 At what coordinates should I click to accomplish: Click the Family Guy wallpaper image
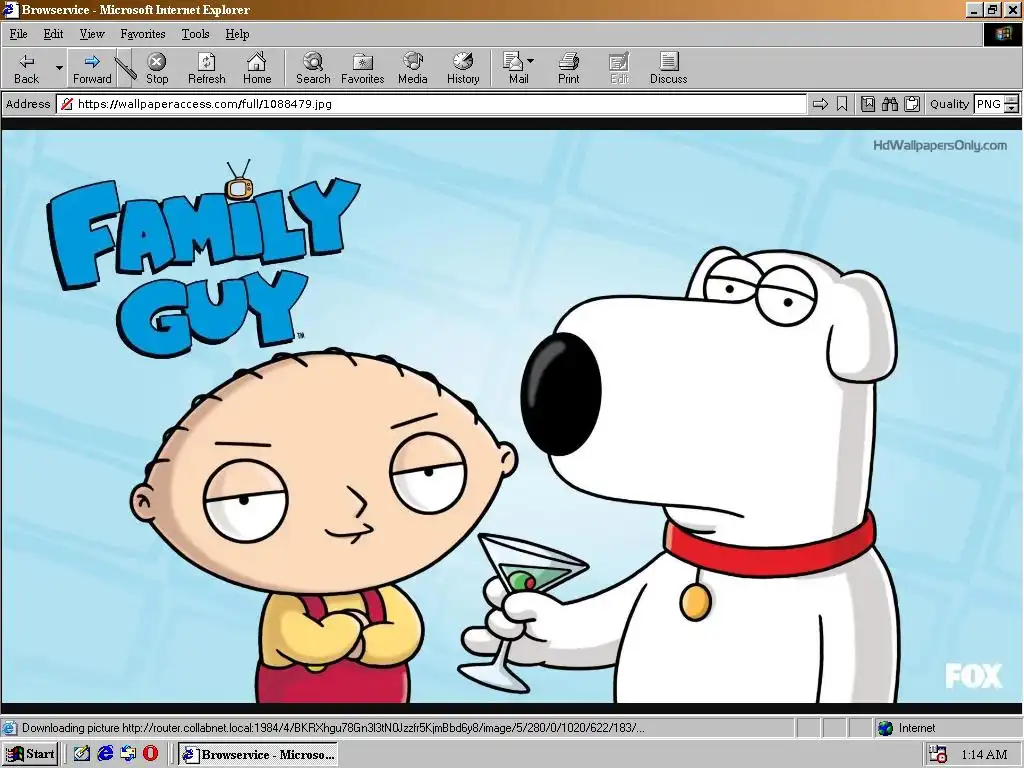click(x=512, y=416)
